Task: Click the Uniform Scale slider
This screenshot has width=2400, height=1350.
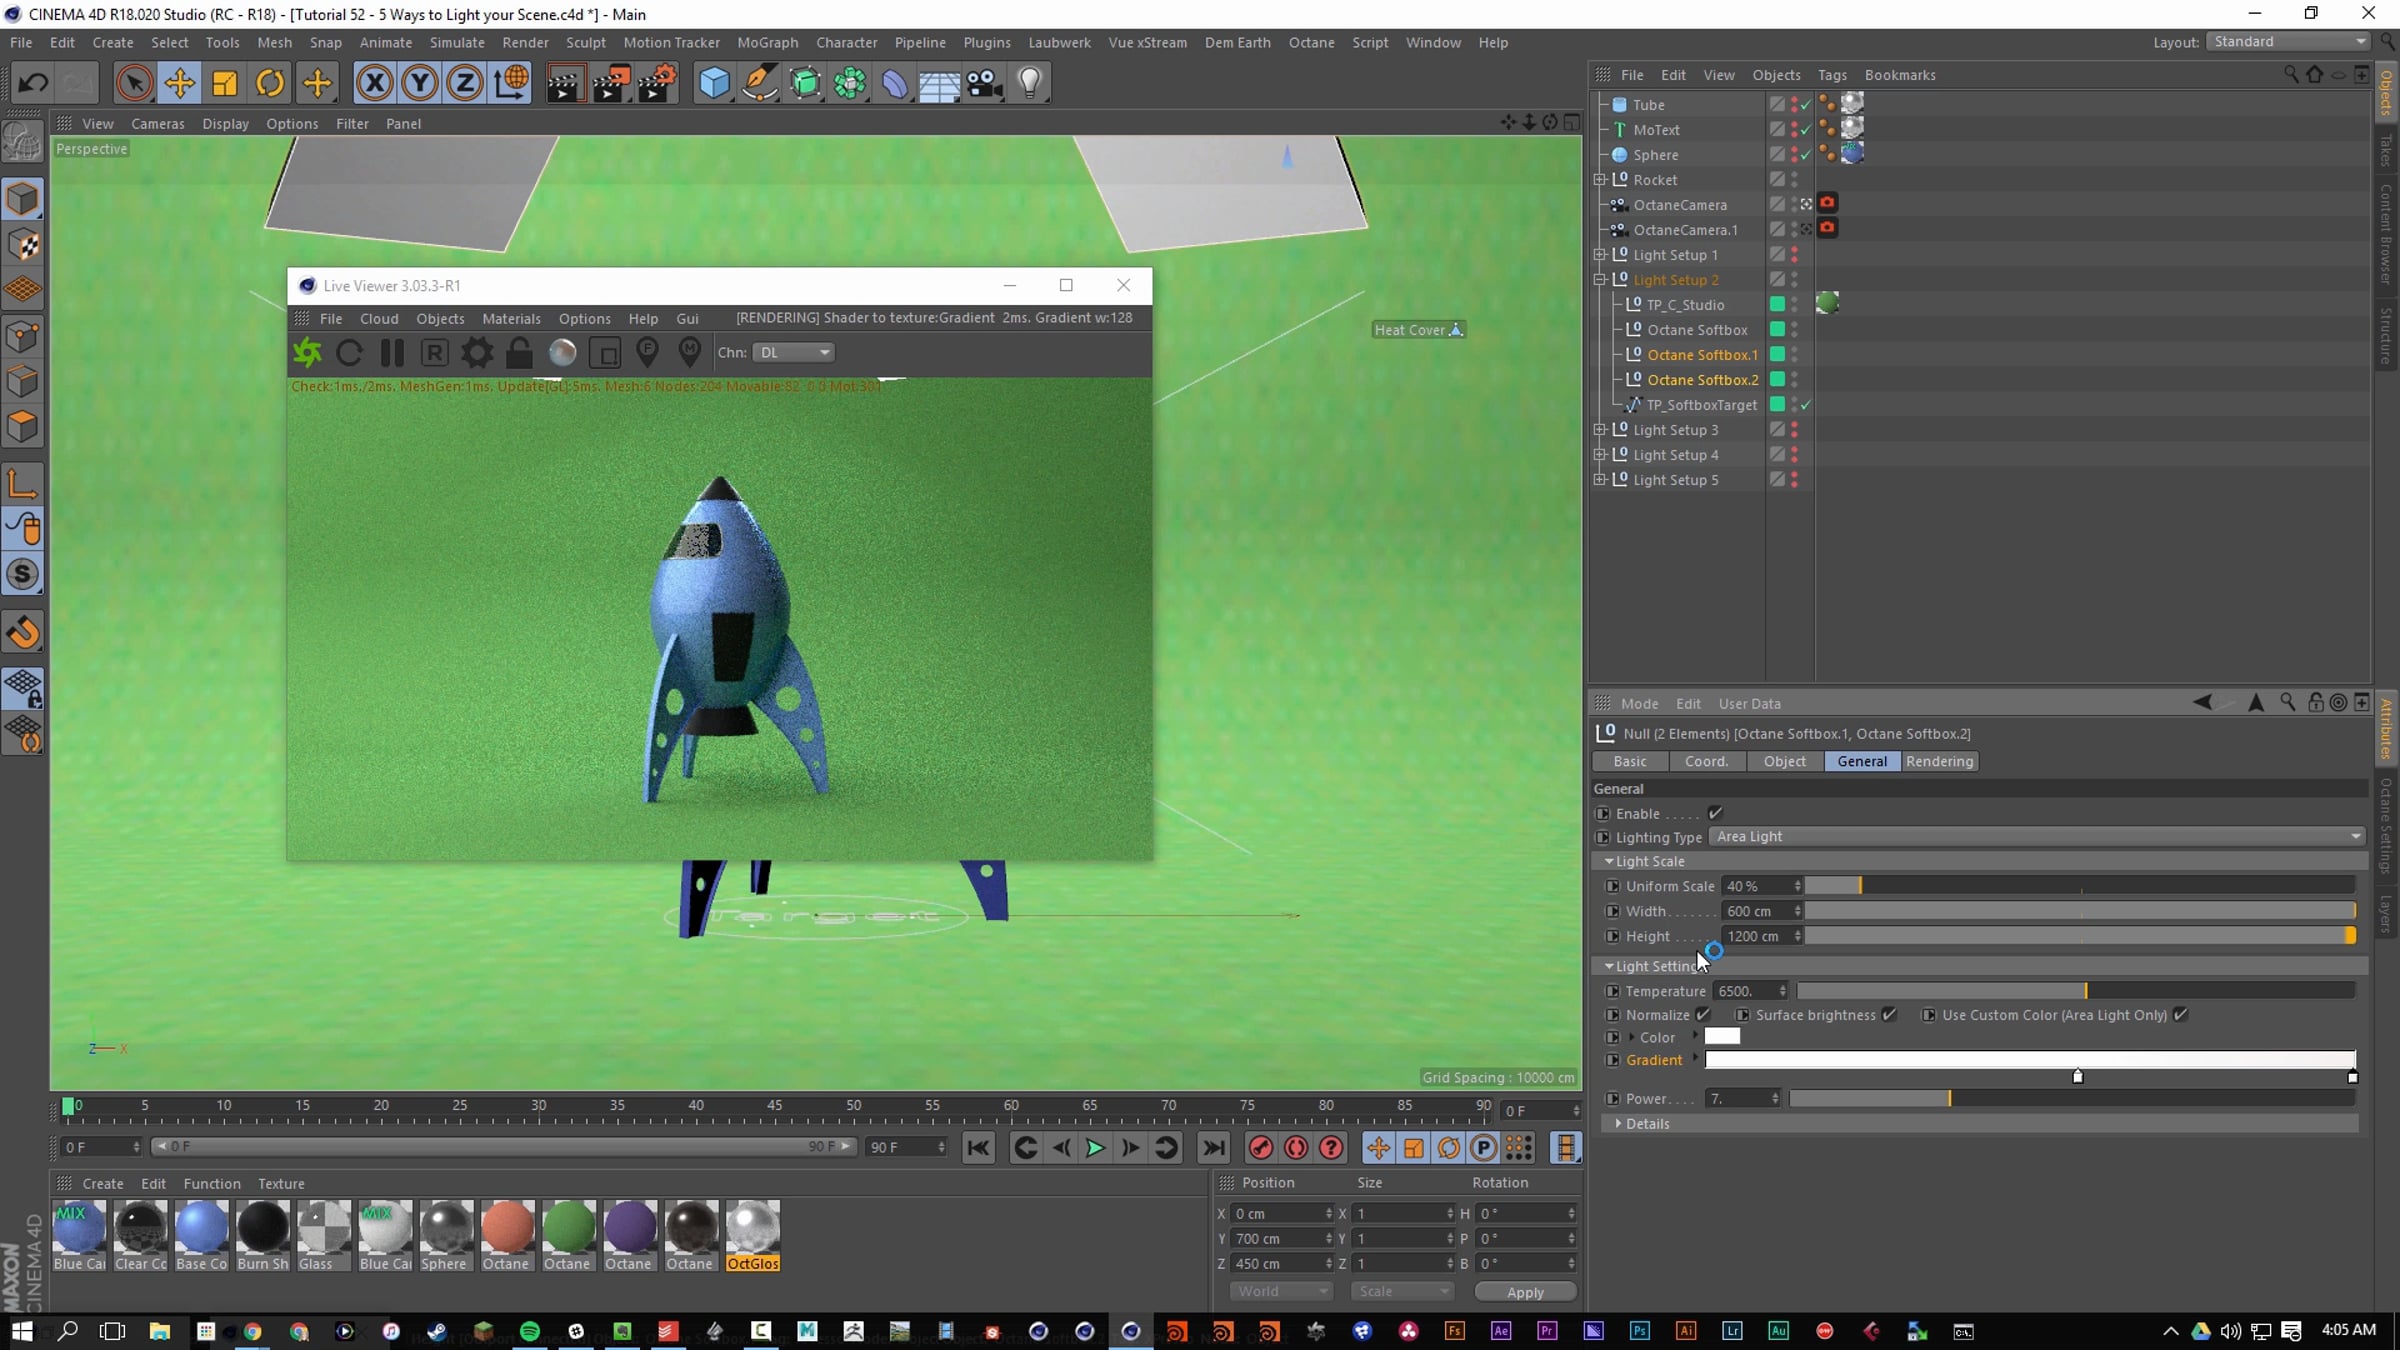Action: click(2080, 886)
